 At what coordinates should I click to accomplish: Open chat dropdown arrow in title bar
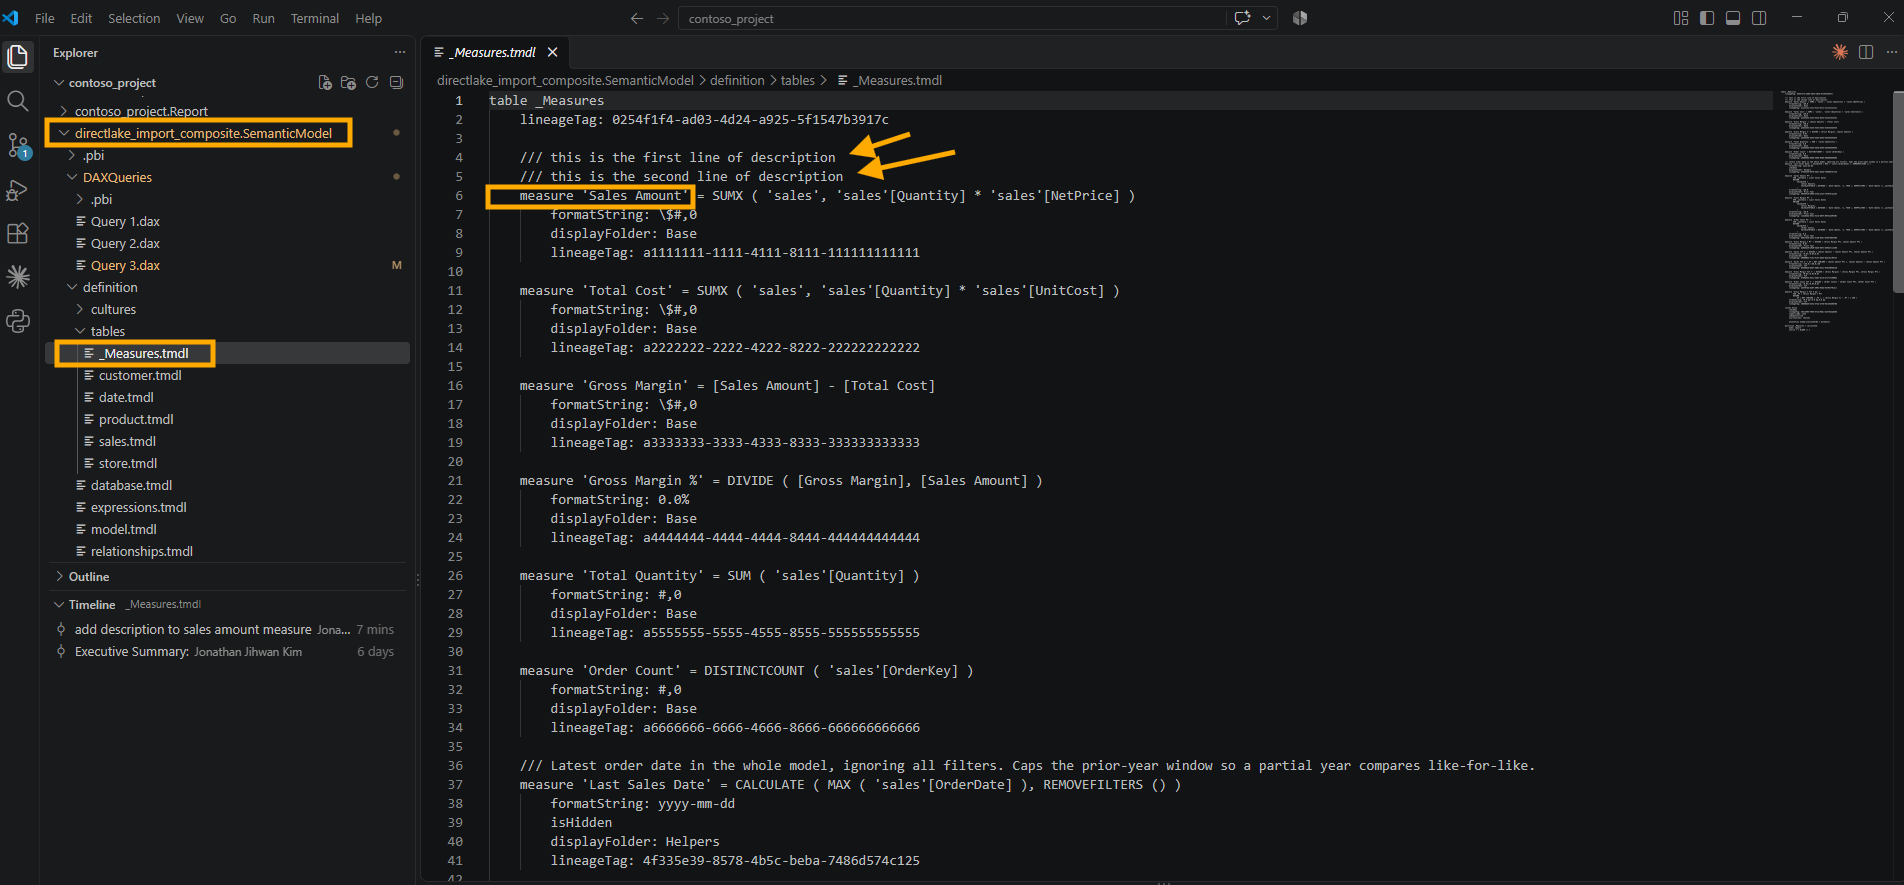tap(1267, 18)
